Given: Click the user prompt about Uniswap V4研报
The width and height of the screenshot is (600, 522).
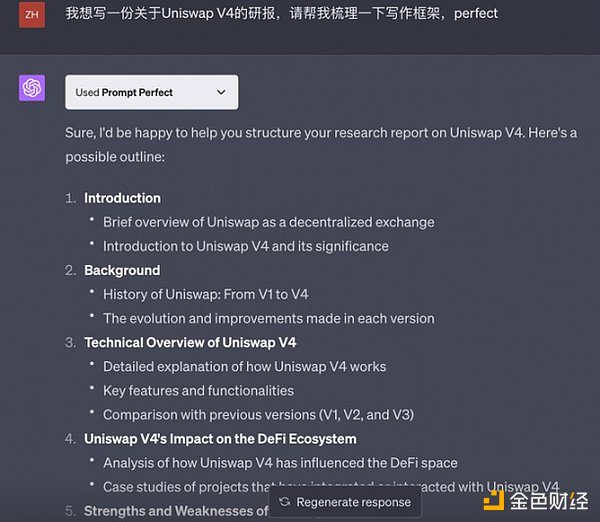Looking at the screenshot, I should click(282, 14).
